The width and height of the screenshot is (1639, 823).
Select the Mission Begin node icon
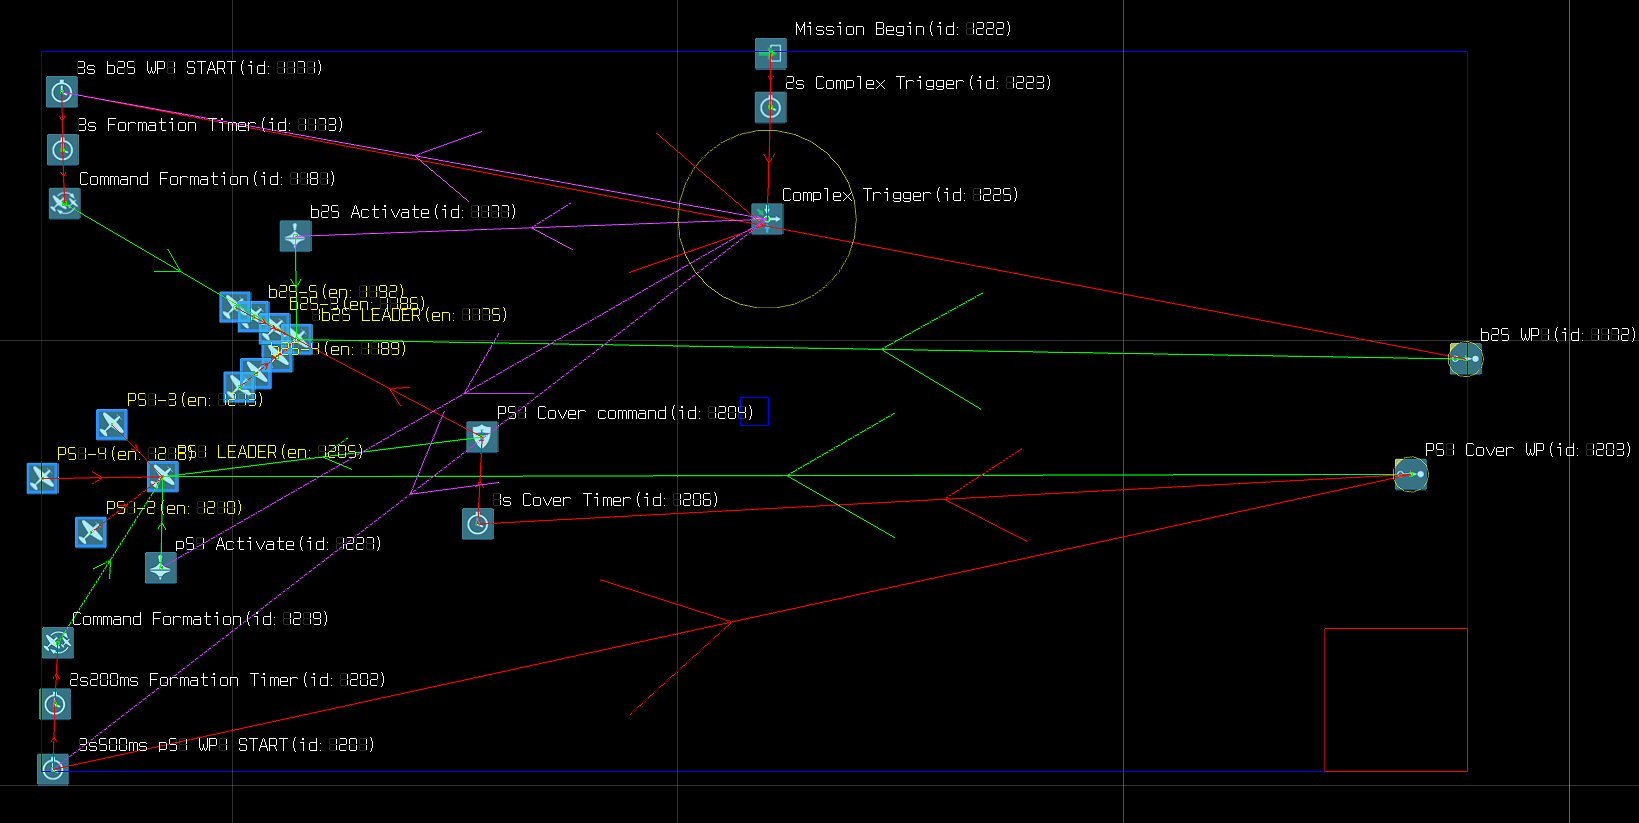point(770,54)
